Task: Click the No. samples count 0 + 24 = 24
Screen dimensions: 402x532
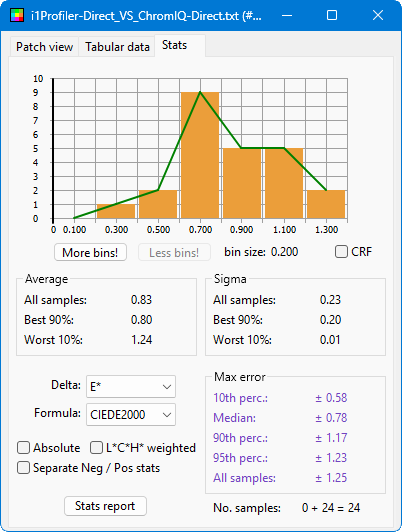Action: pyautogui.click(x=331, y=508)
